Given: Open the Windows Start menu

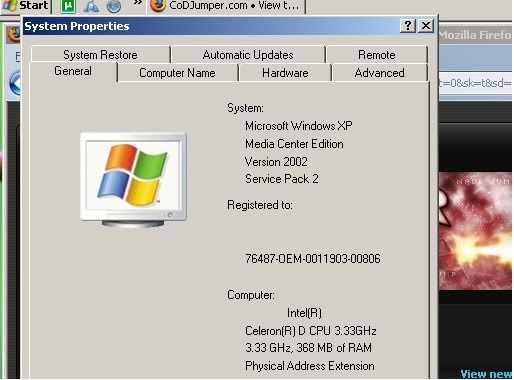Looking at the screenshot, I should [x=26, y=6].
